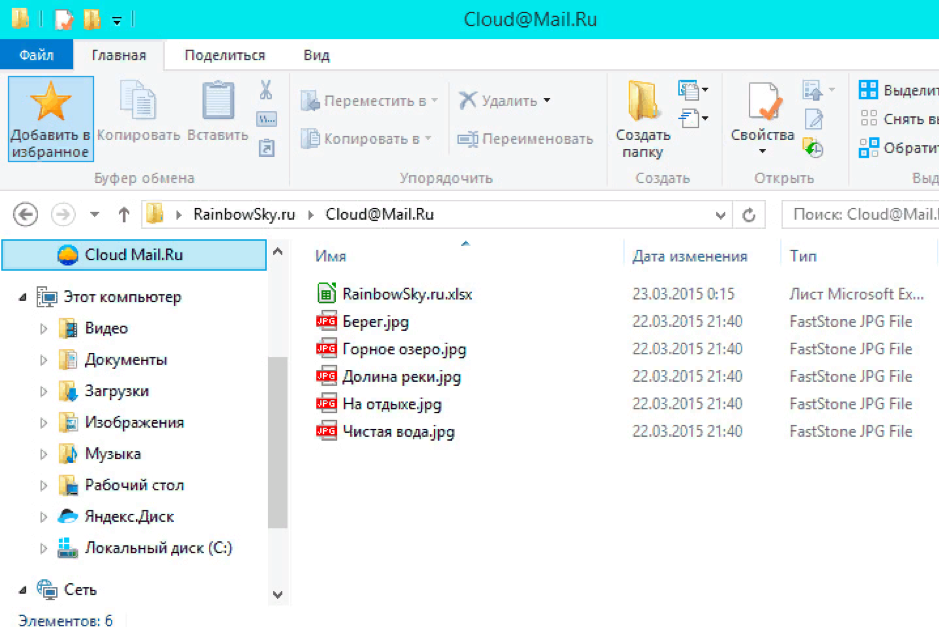Select Cloud Mail.Ru in navigation pane
Image resolution: width=939 pixels, height=627 pixels.
click(x=134, y=255)
